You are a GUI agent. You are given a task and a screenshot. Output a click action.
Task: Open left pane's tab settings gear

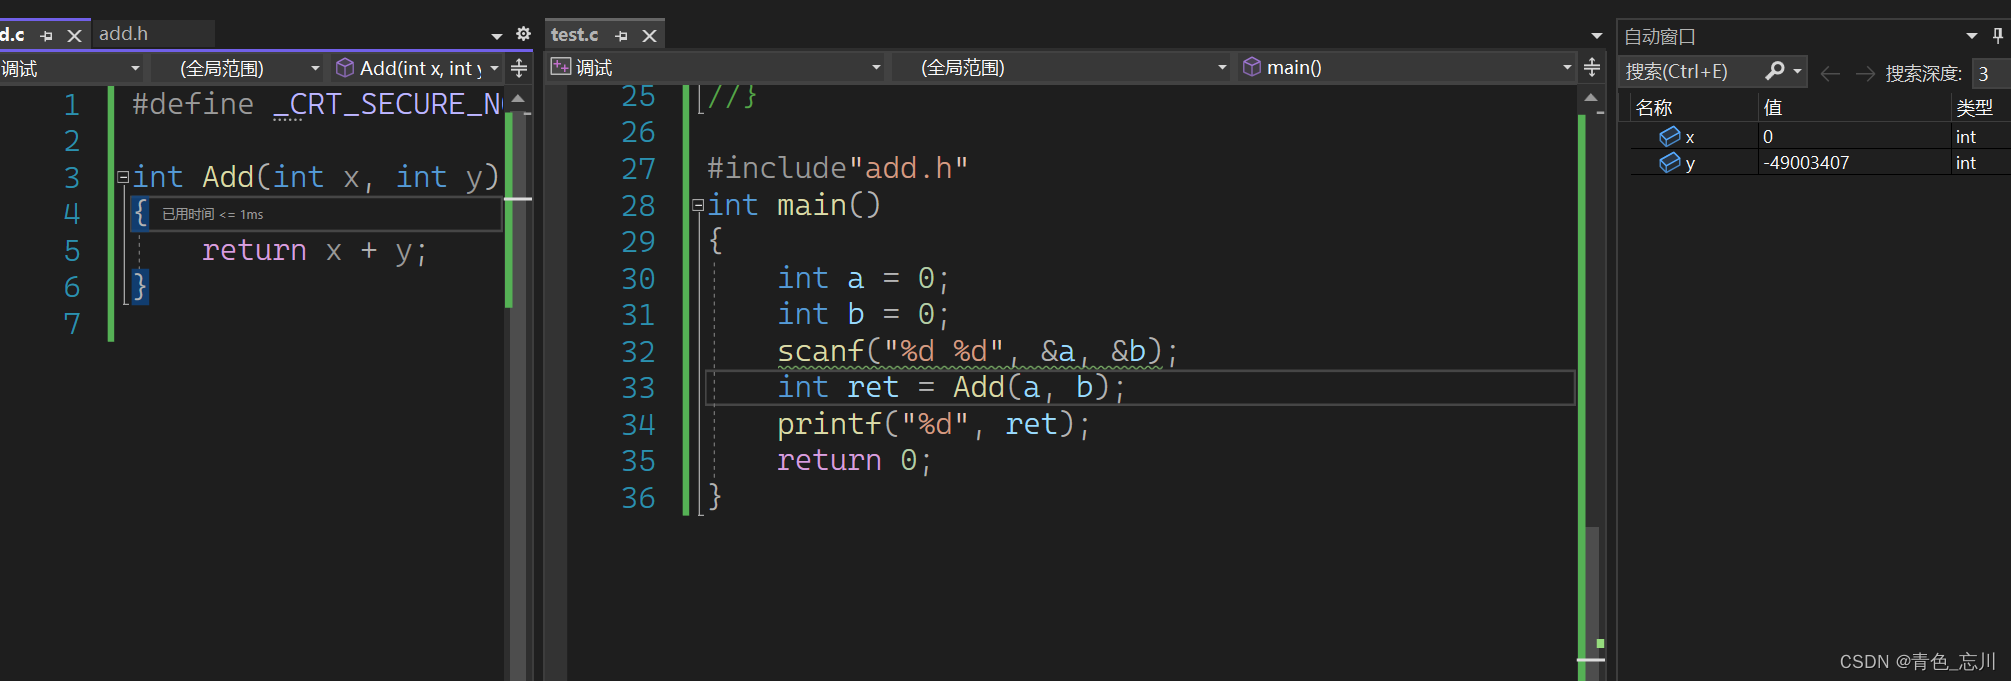(x=523, y=34)
